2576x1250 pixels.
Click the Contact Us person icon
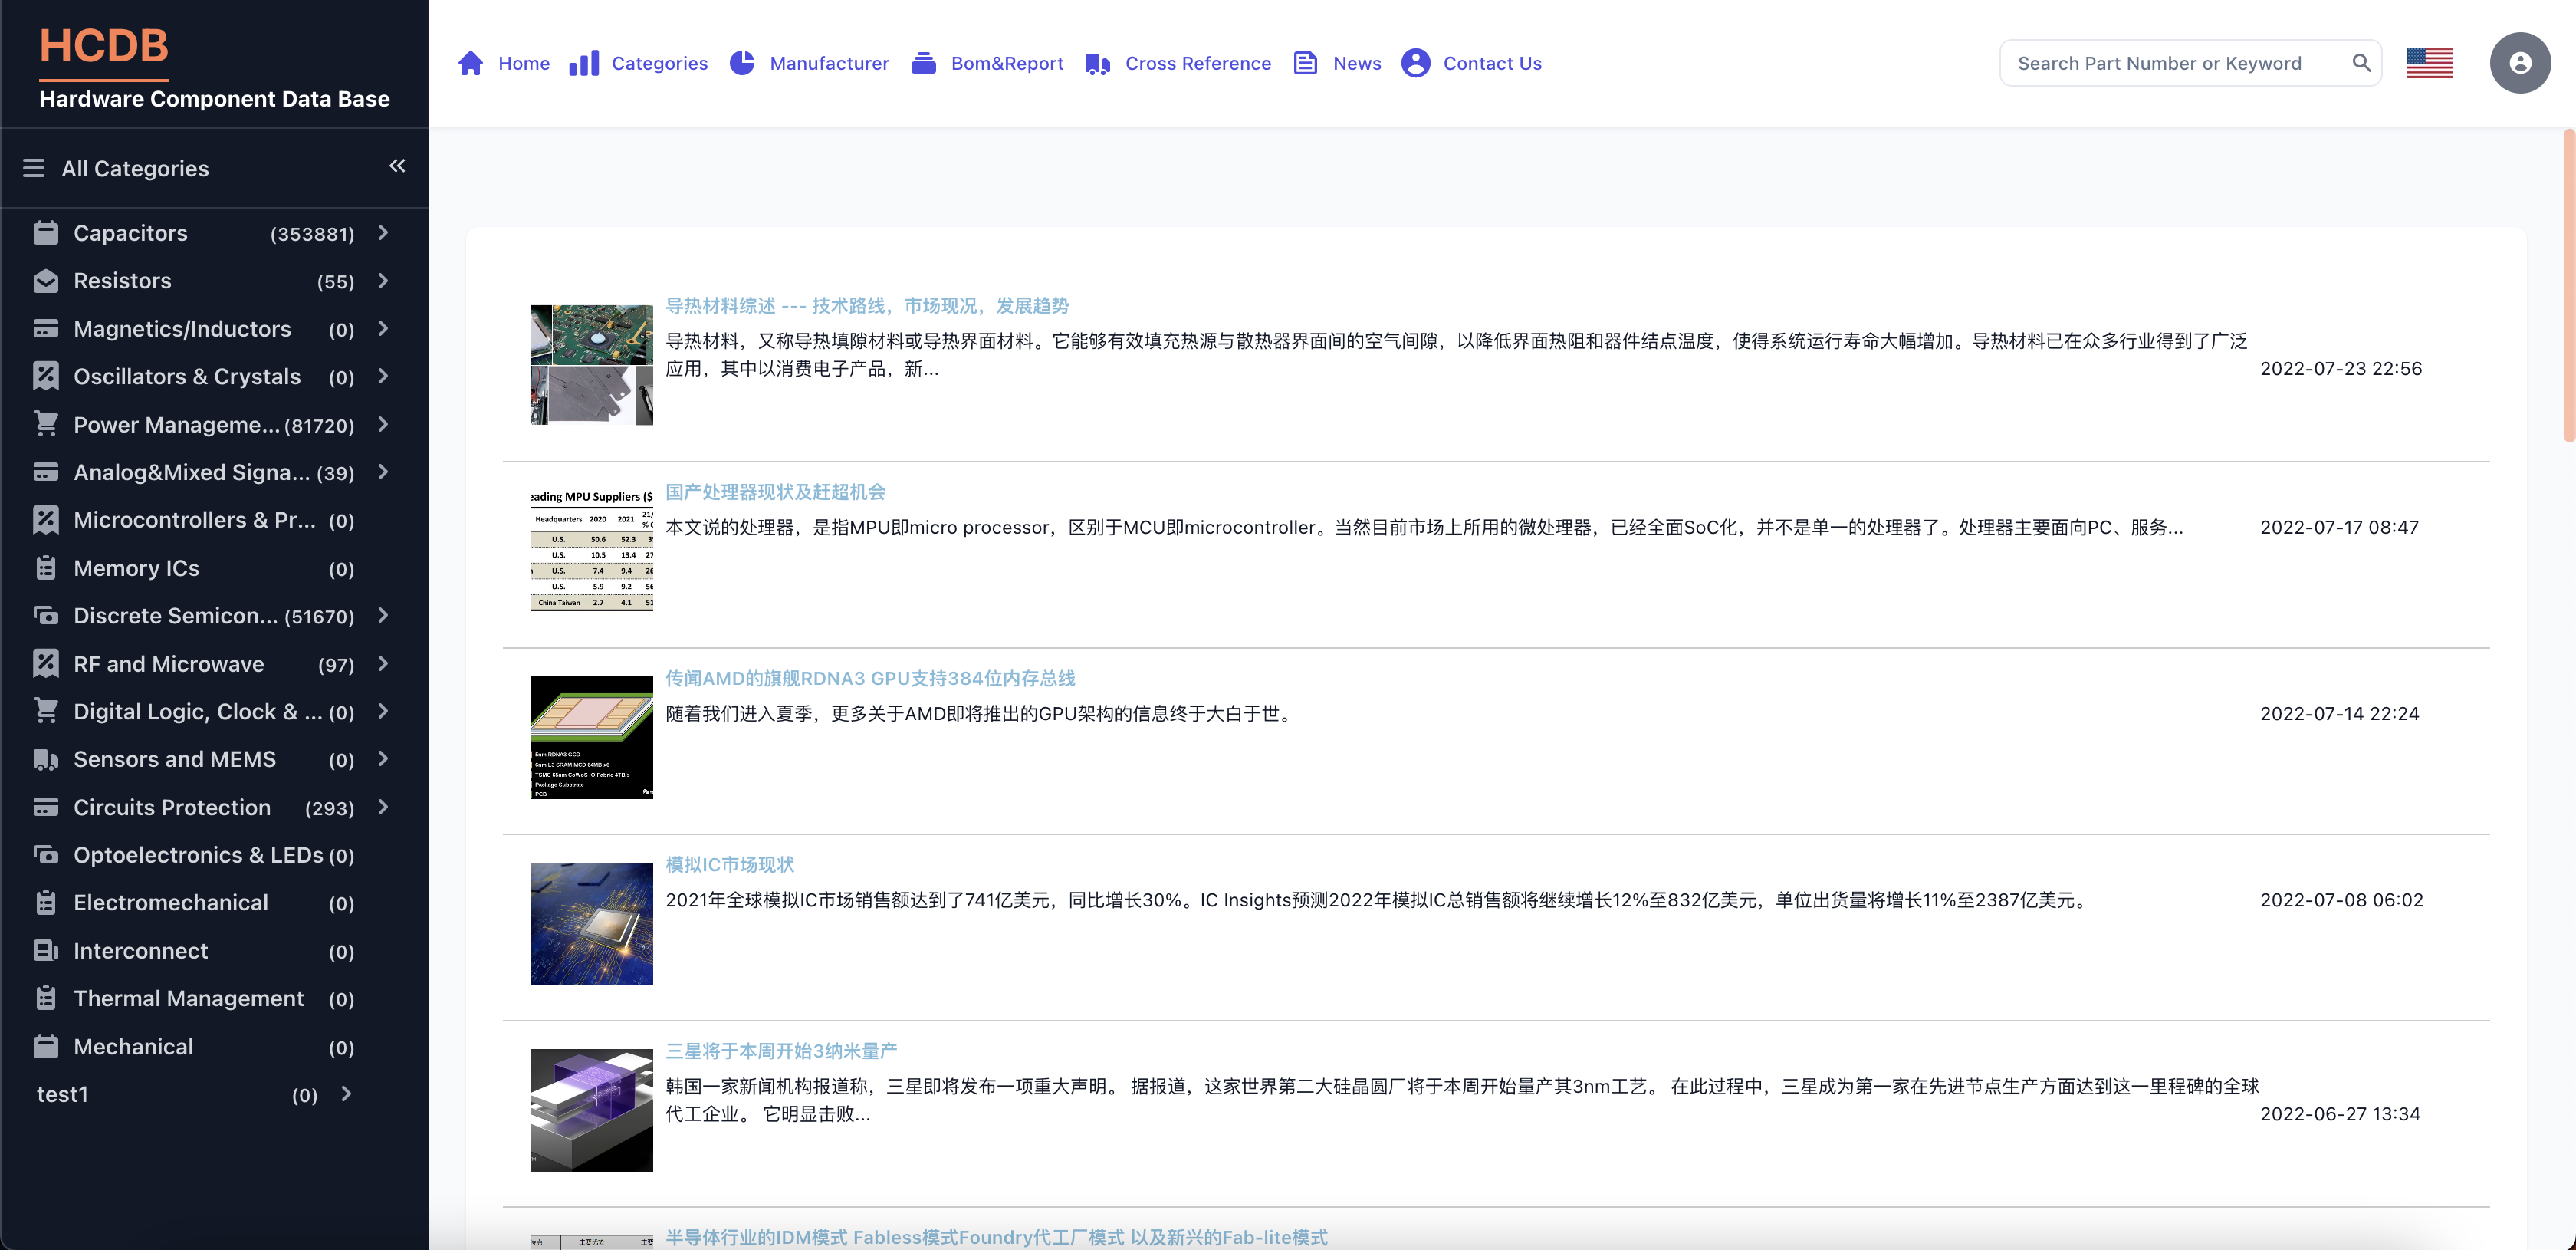[x=1415, y=63]
